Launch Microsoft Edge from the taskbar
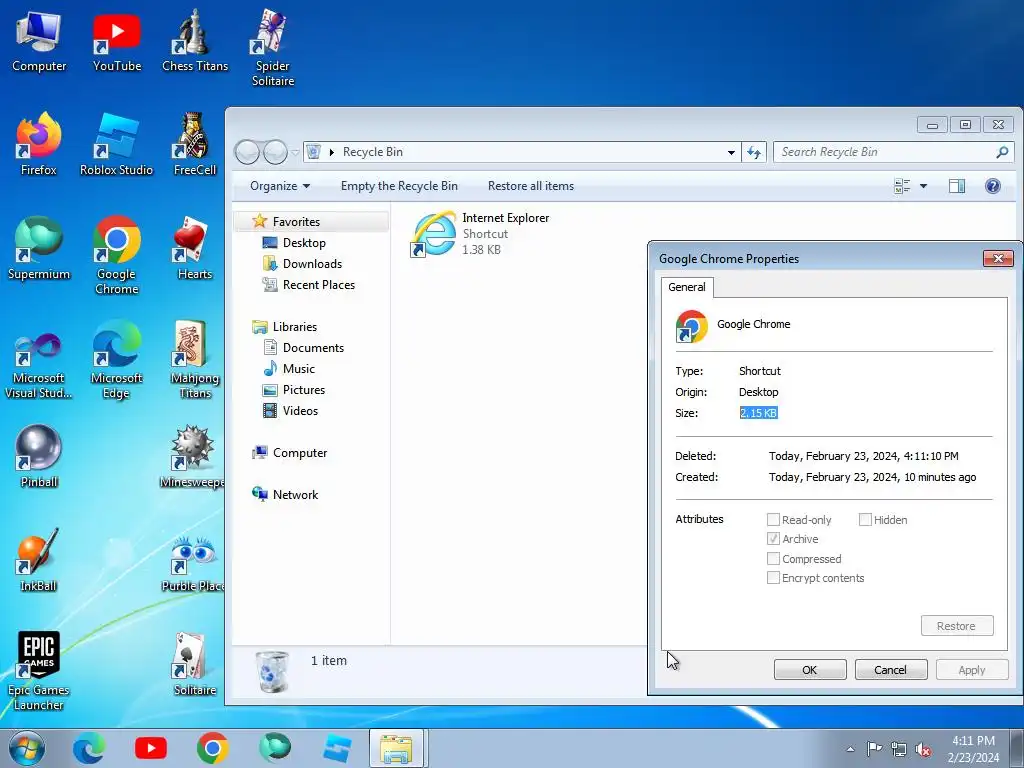This screenshot has height=768, width=1024. [89, 748]
